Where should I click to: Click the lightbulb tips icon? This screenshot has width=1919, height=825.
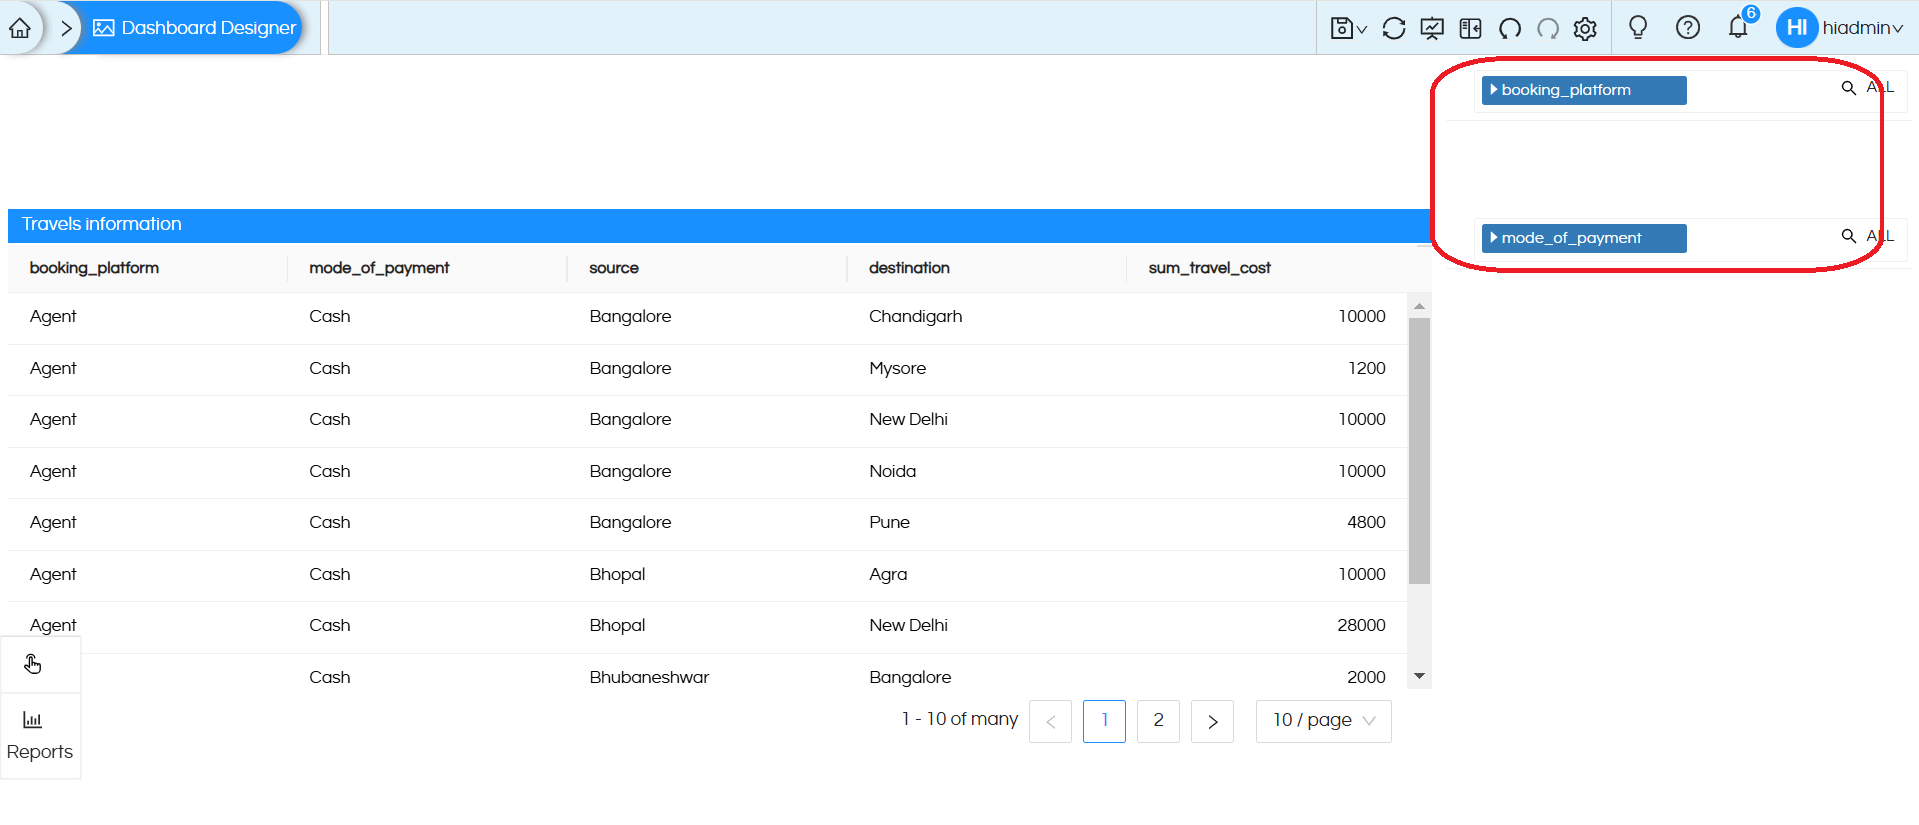point(1638,27)
